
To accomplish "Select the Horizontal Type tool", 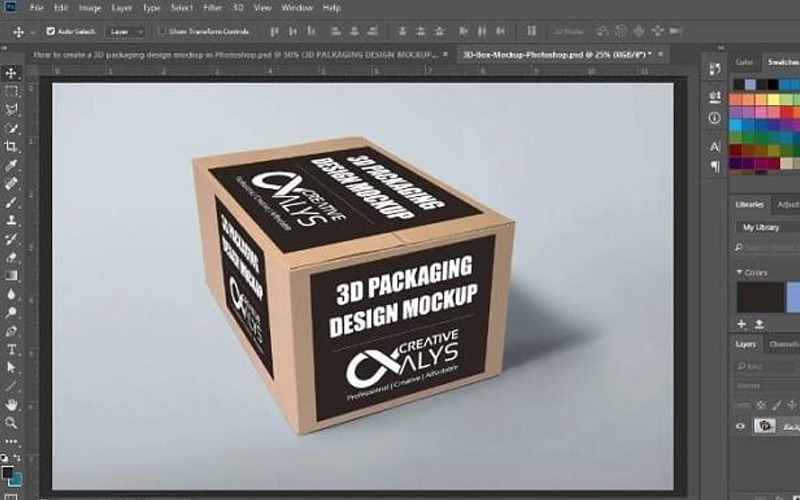I will [x=11, y=349].
